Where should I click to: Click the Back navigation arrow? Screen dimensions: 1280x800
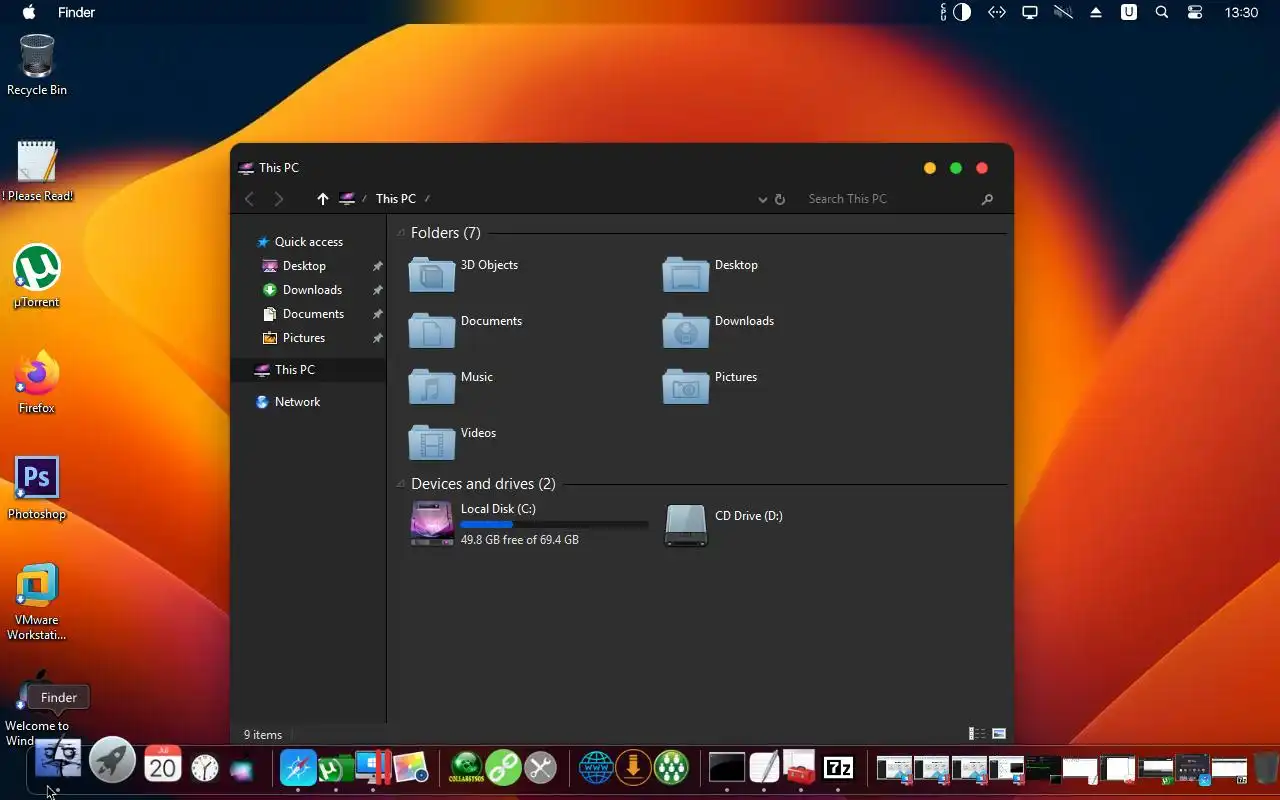pos(250,199)
